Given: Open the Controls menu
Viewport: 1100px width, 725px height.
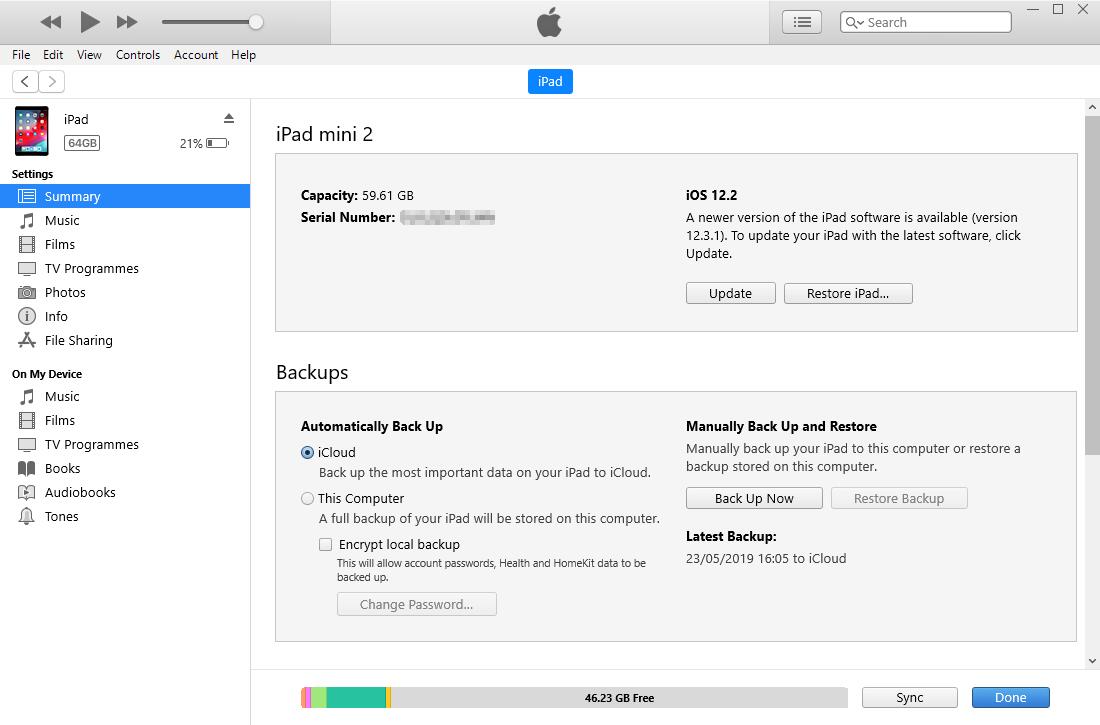Looking at the screenshot, I should coord(138,55).
